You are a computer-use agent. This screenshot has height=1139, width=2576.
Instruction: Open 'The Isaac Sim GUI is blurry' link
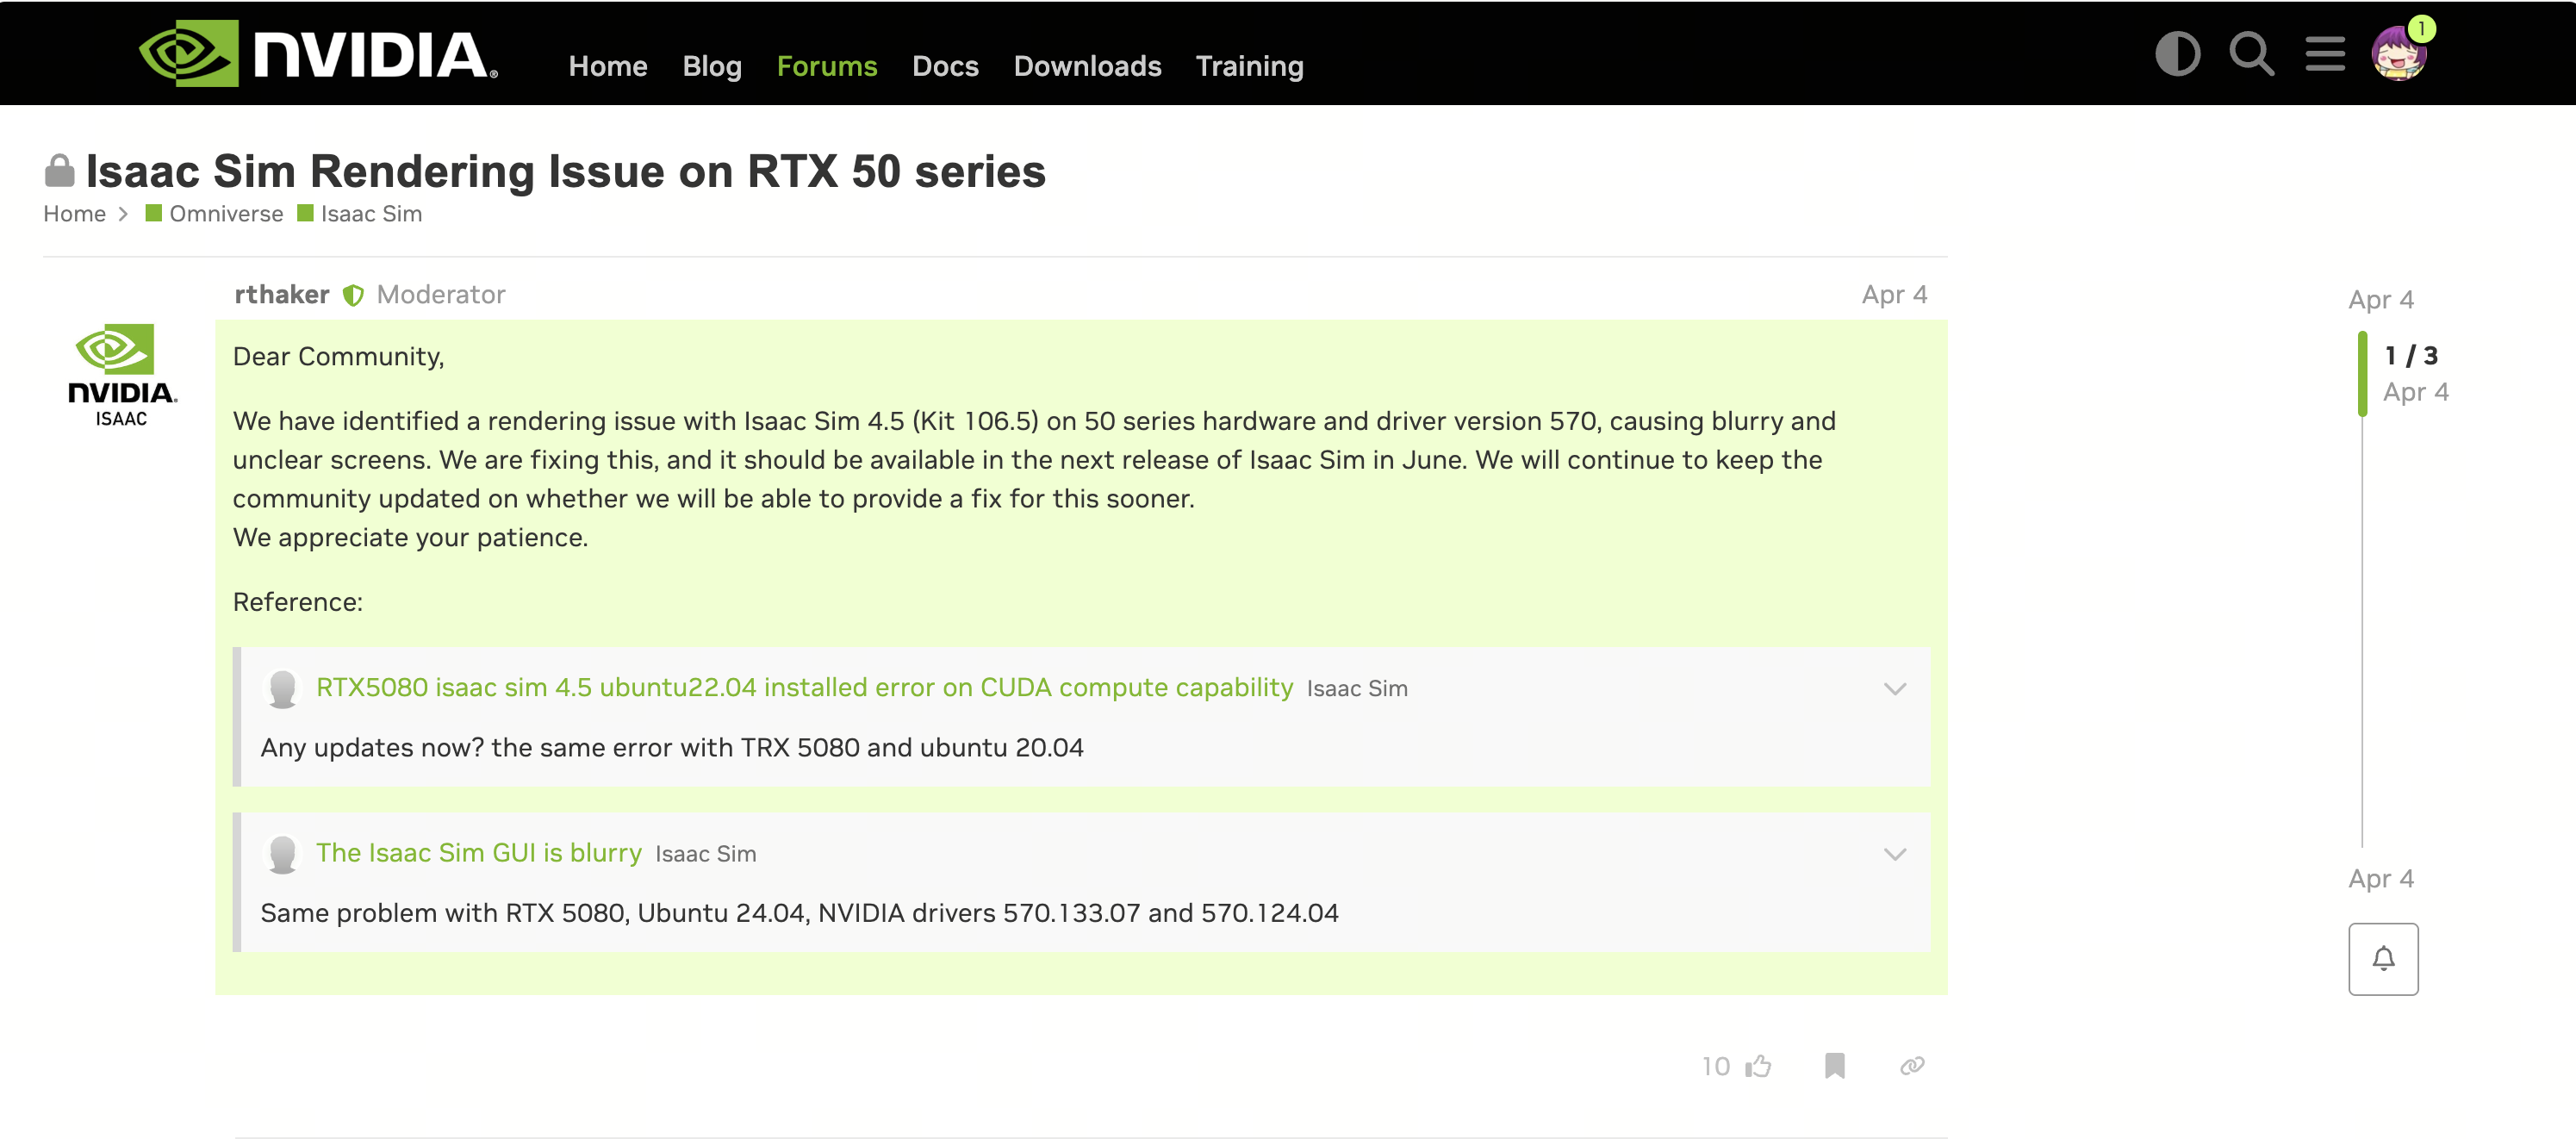click(x=478, y=853)
